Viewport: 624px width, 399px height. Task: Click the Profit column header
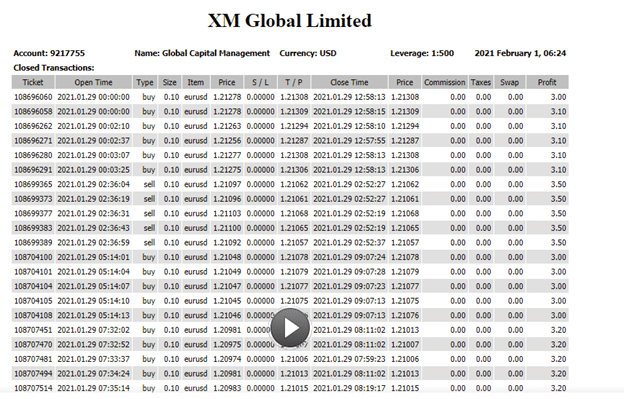547,82
